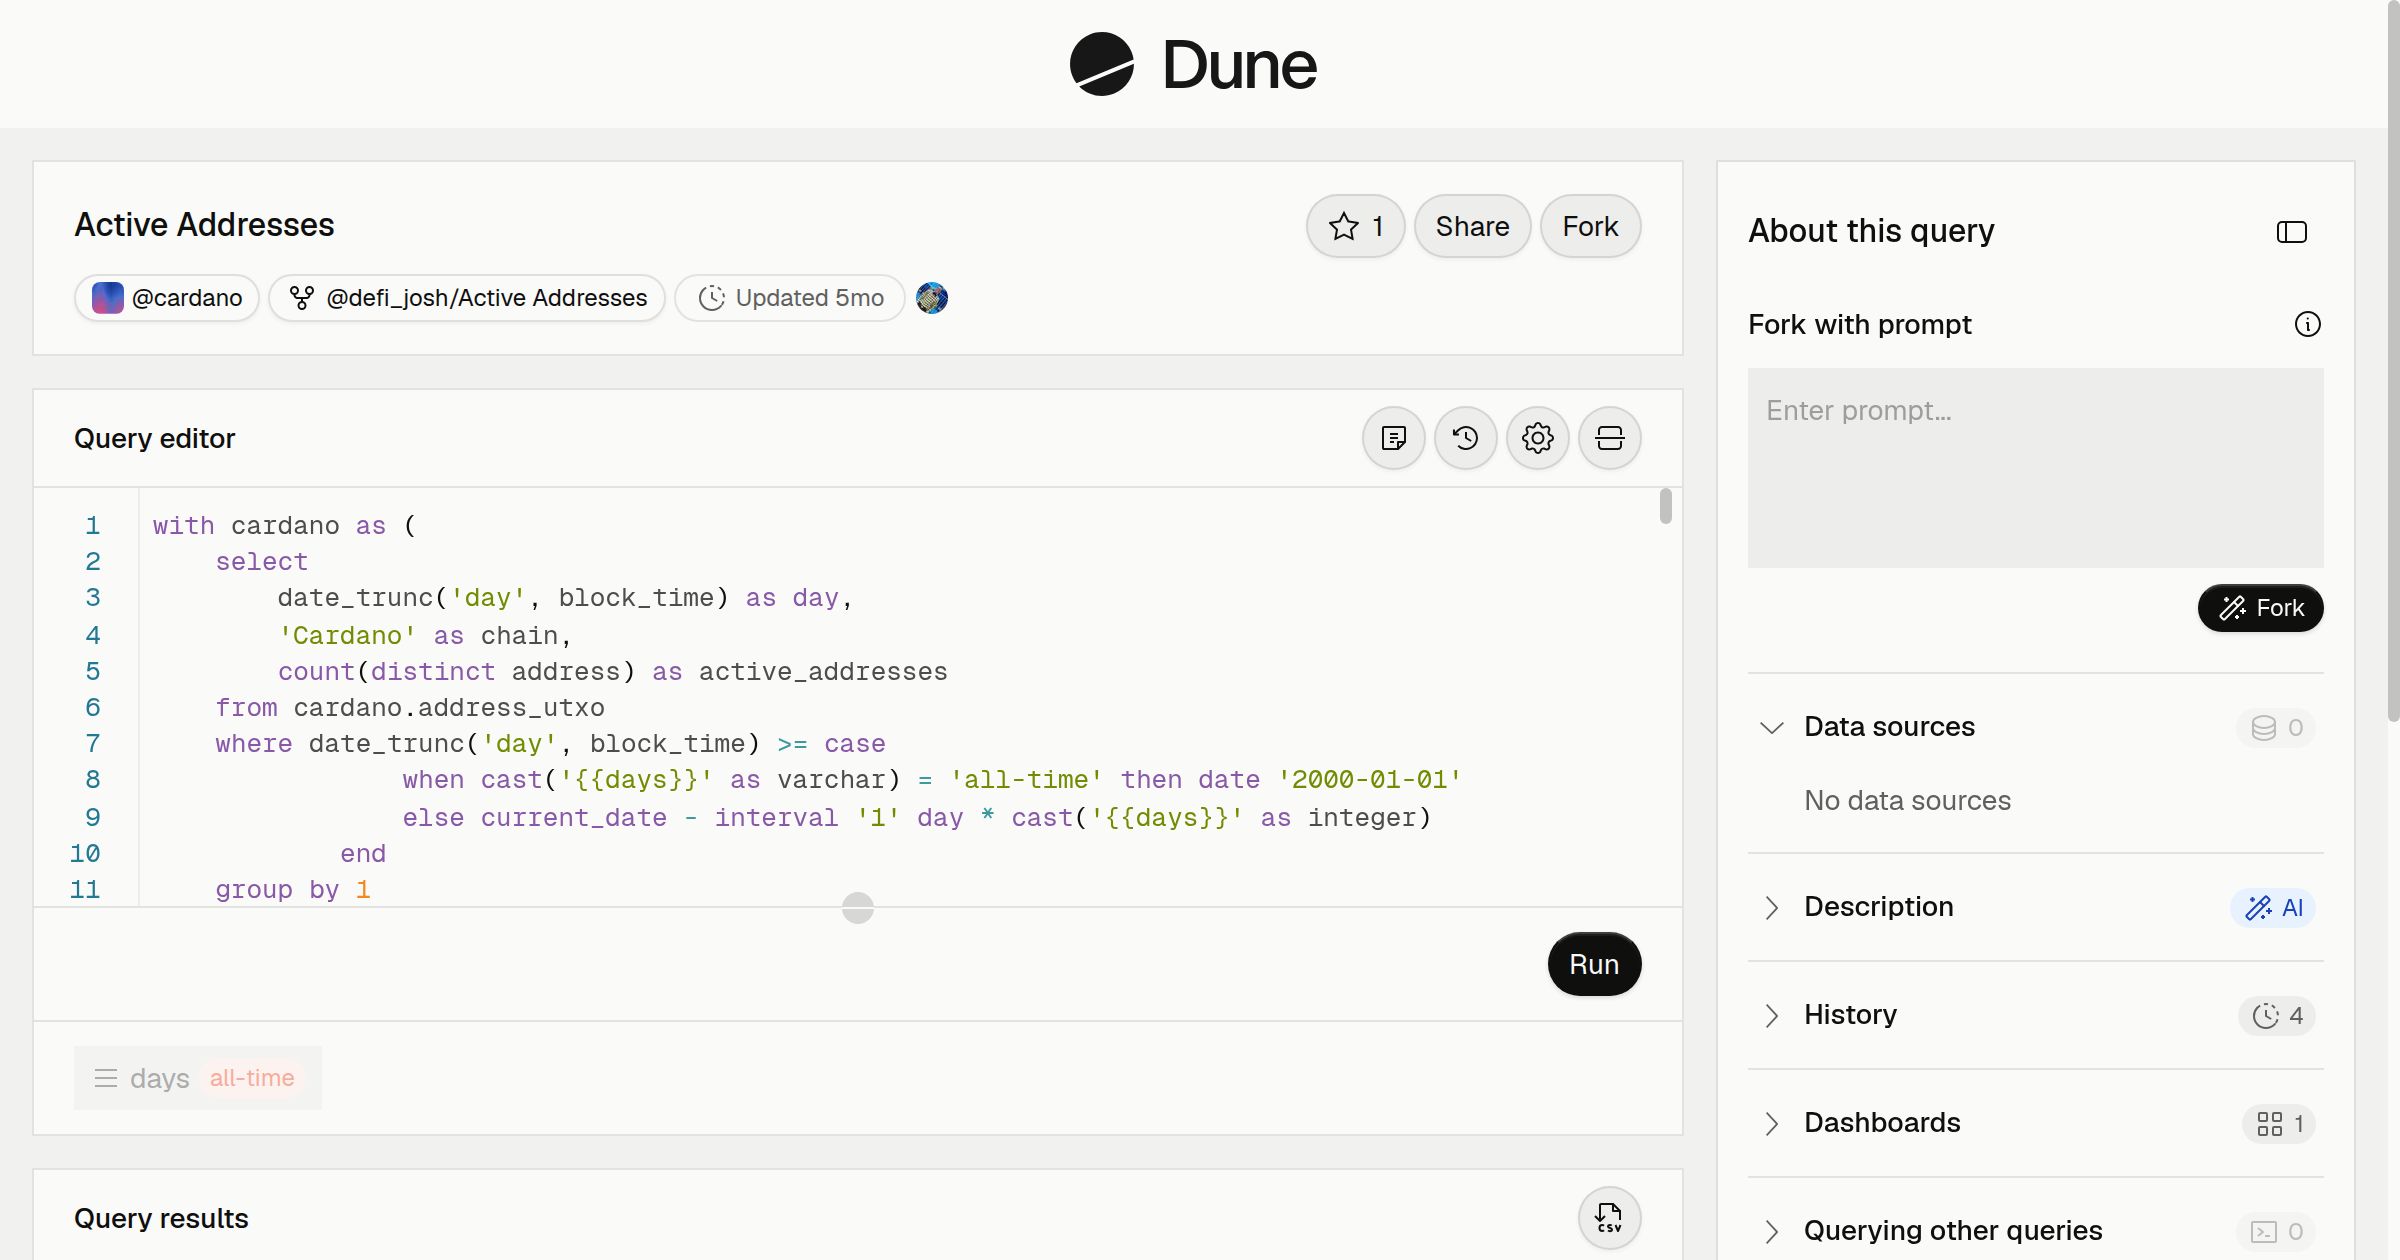Click the Active Addresses title
Image resolution: width=2400 pixels, height=1260 pixels.
click(204, 225)
